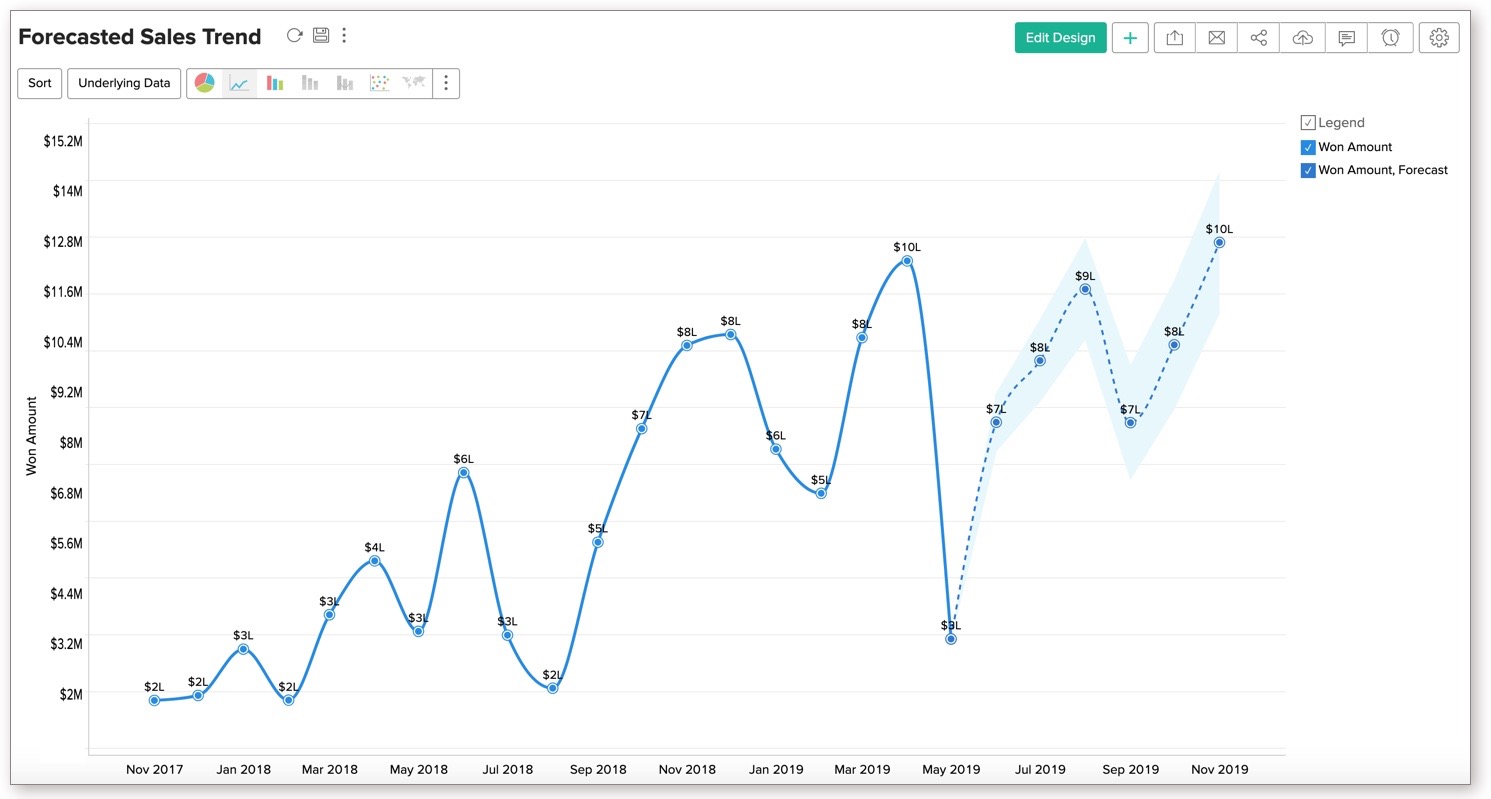Image resolution: width=1491 pixels, height=799 pixels.
Task: Open comments using the speech bubble icon
Action: 1346,37
